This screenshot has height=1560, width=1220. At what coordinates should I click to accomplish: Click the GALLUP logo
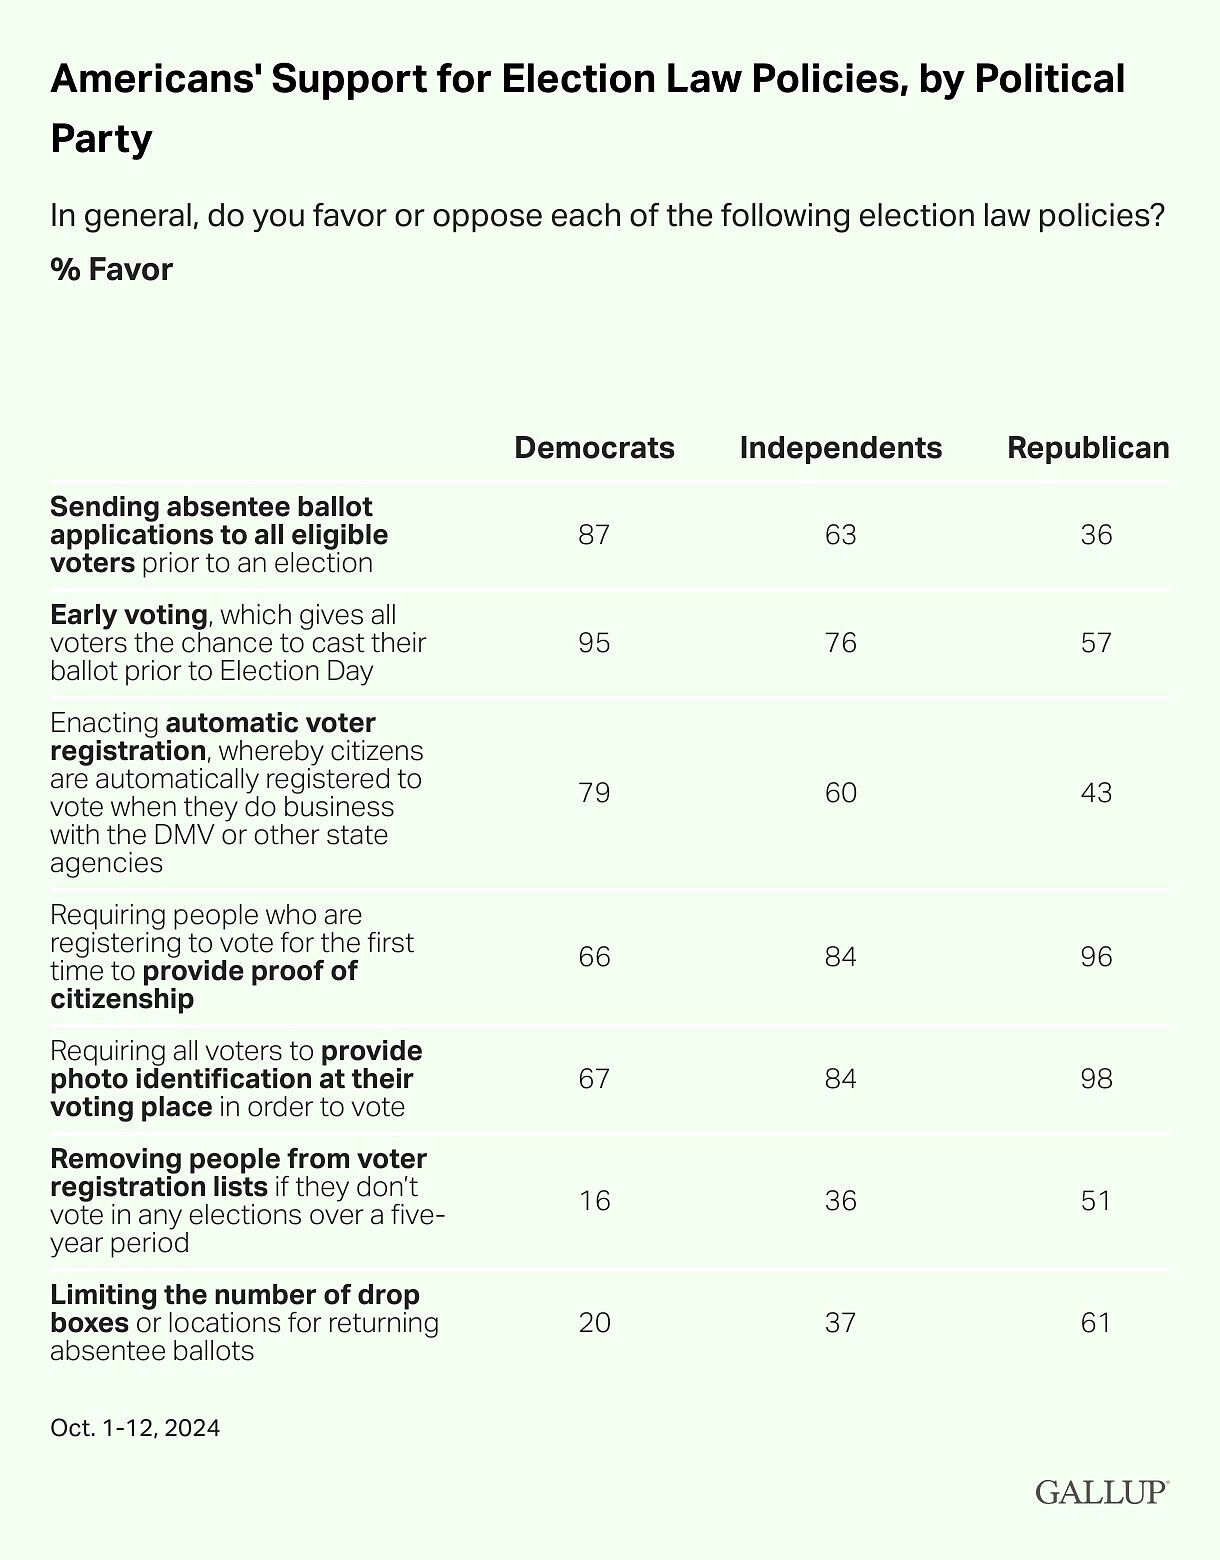pos(1102,1492)
